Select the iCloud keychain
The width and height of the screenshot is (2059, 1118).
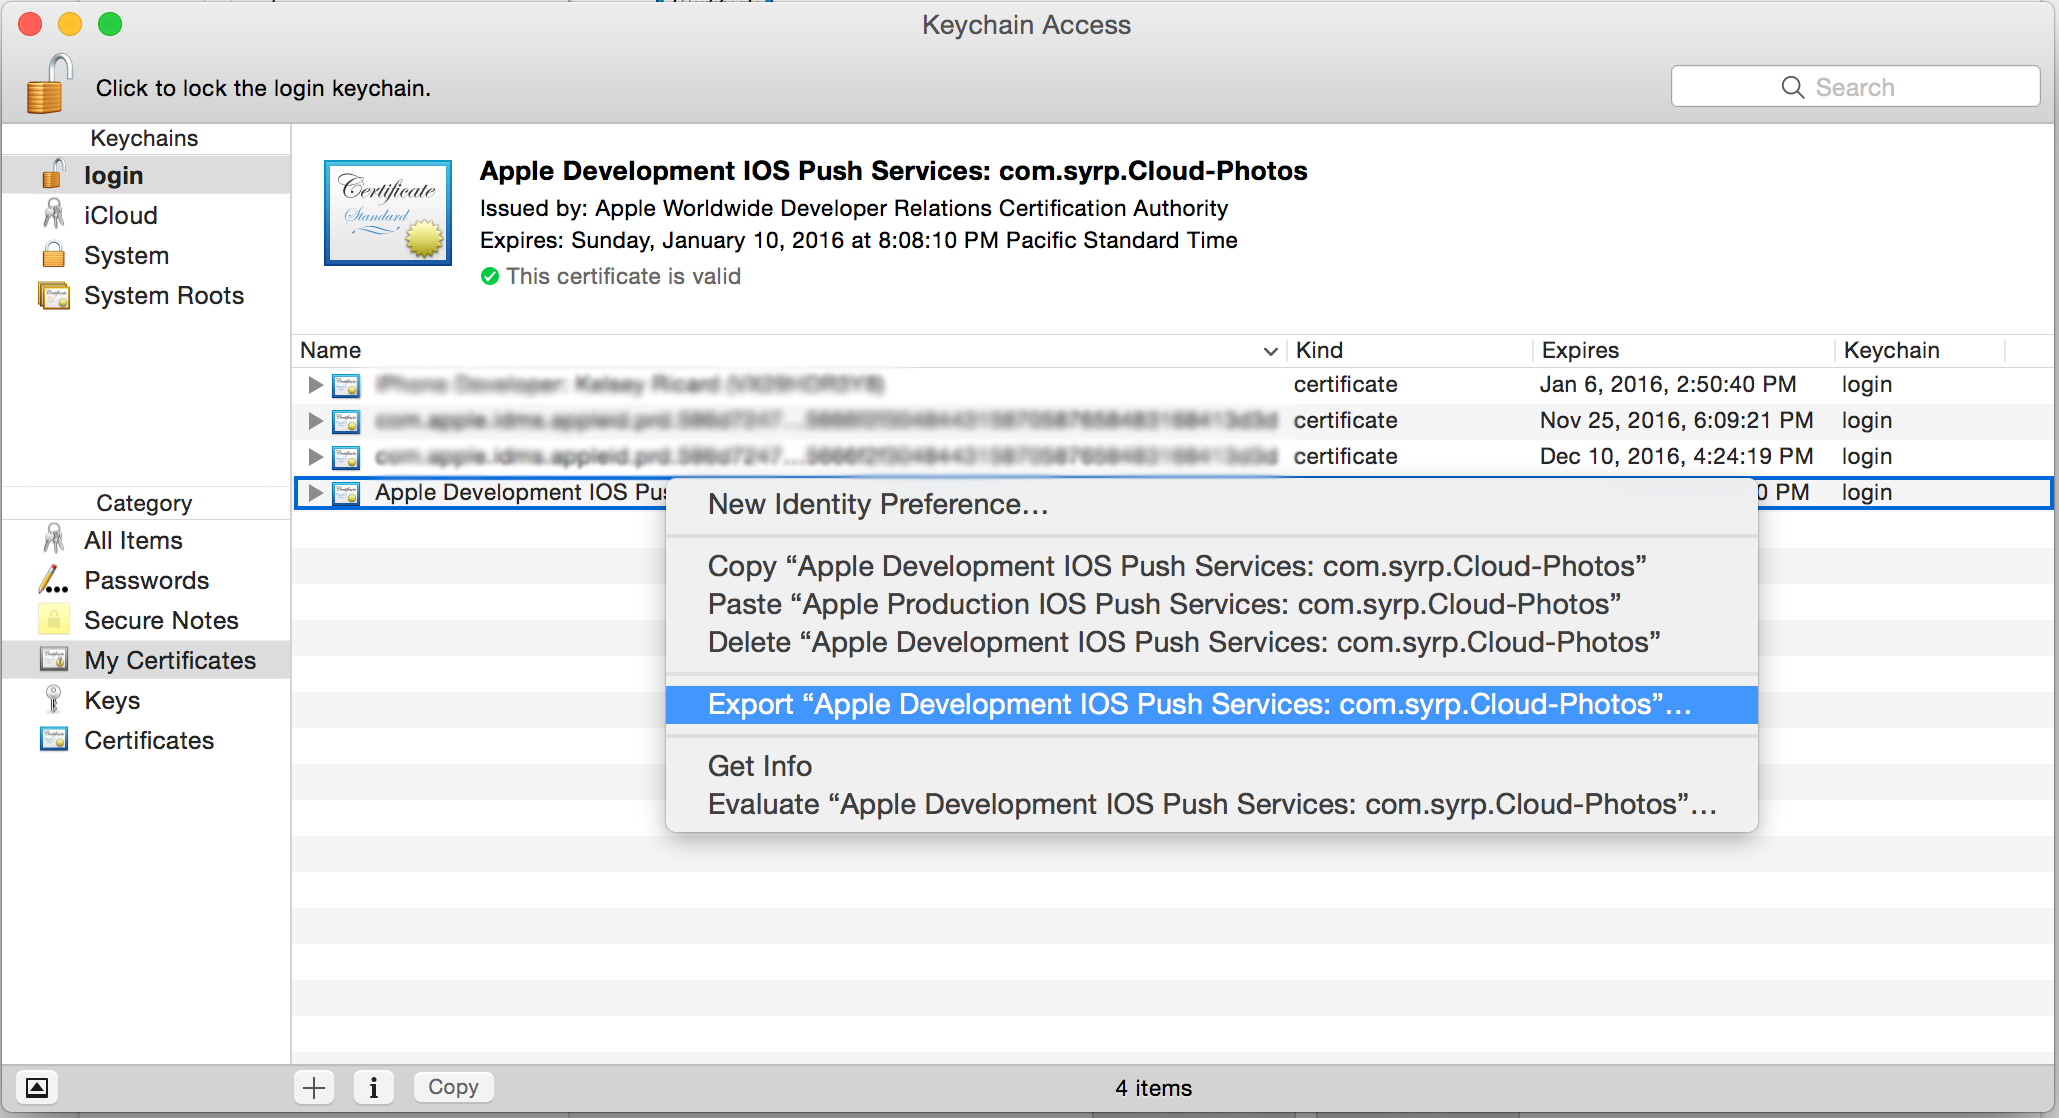click(146, 215)
